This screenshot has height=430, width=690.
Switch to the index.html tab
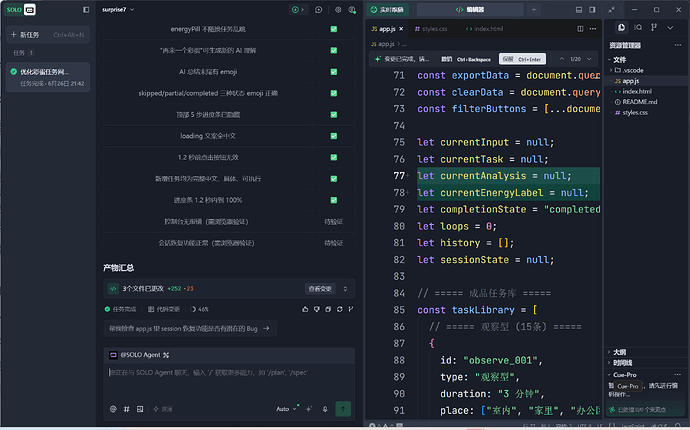[484, 29]
